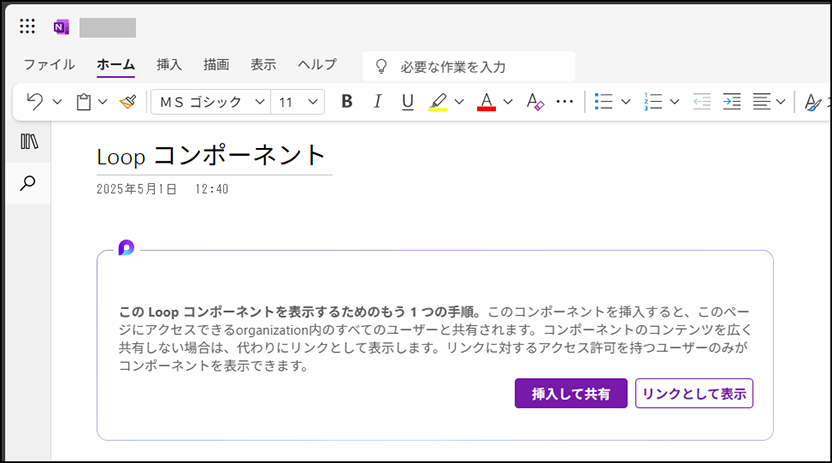Apply yellow text highlight color
Screen dimensions: 832x463
(438, 101)
